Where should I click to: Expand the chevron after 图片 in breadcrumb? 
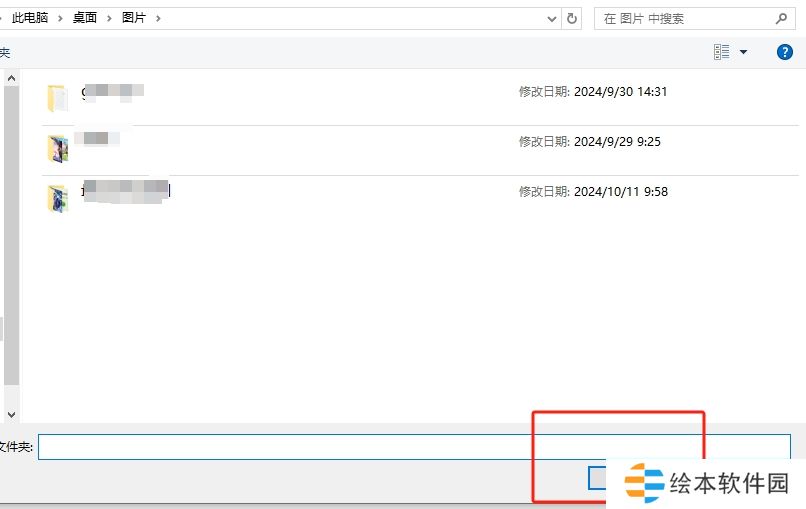(157, 18)
